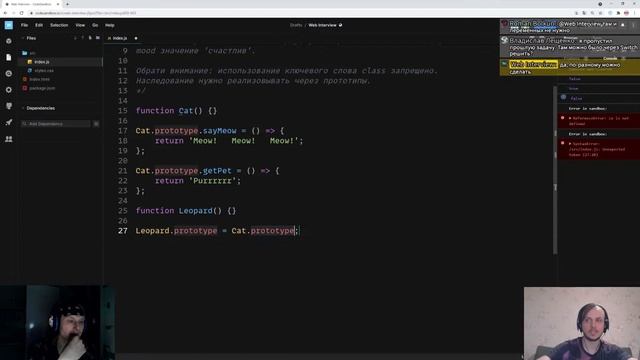640x360 pixels.
Task: Open the Live collaboration people icon
Action: (x=9, y=139)
